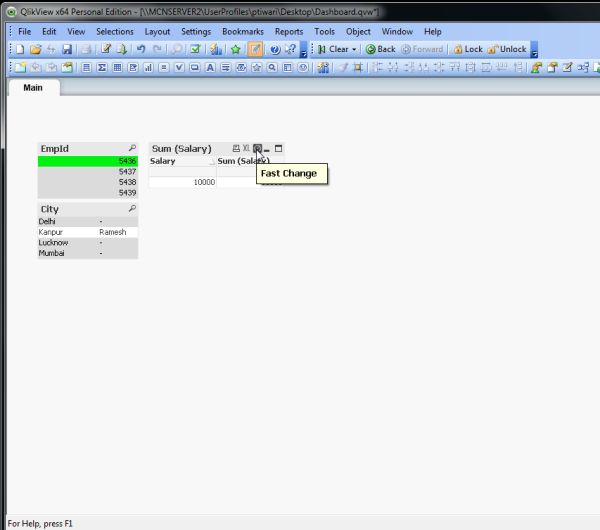Viewport: 600px width, 530px height.
Task: Open search magnifier in City list box
Action: (132, 209)
